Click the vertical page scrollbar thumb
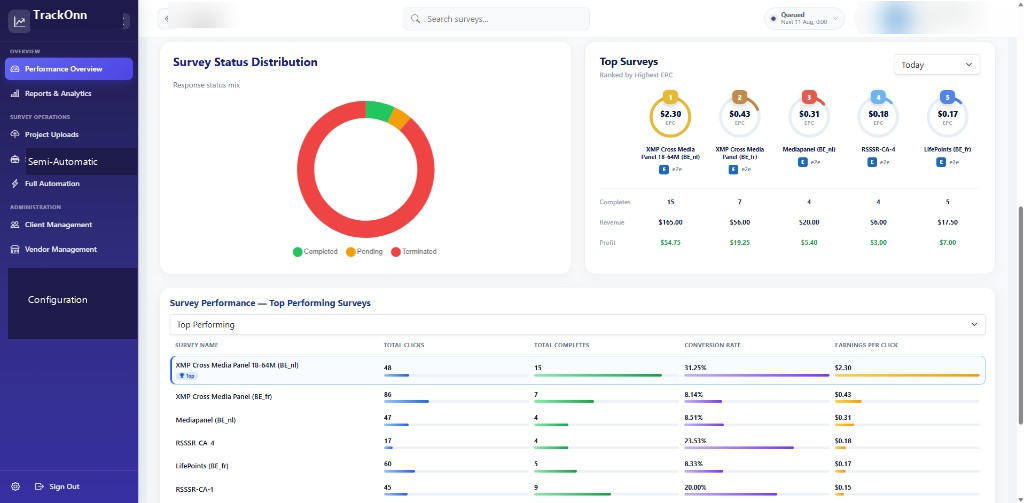 coord(1020,316)
